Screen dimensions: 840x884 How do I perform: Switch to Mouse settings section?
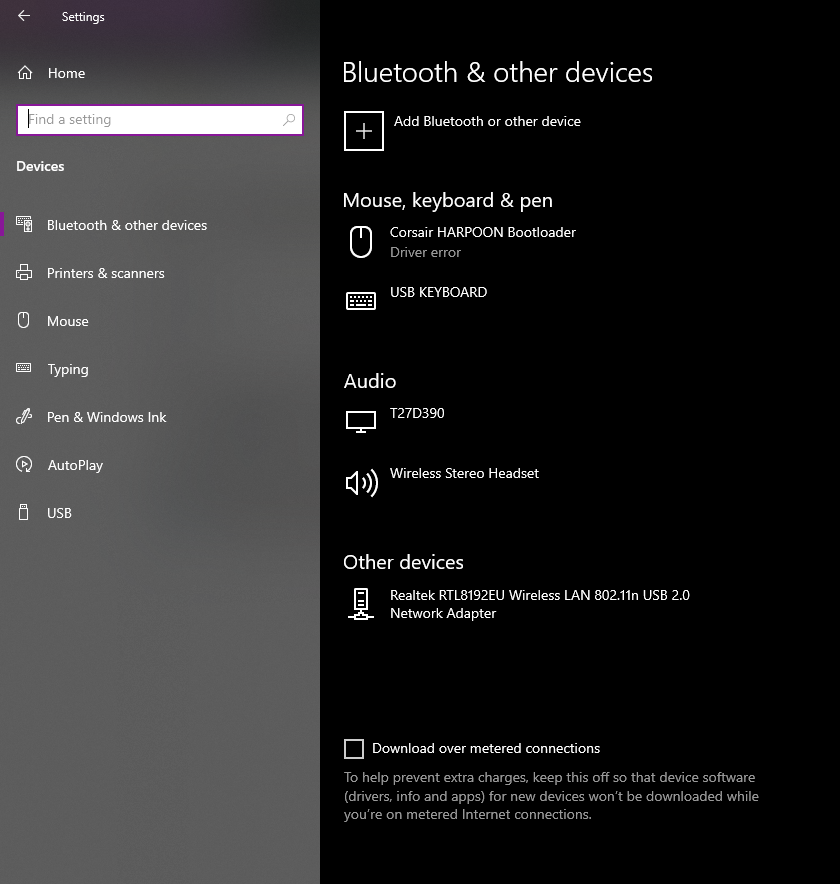(68, 321)
